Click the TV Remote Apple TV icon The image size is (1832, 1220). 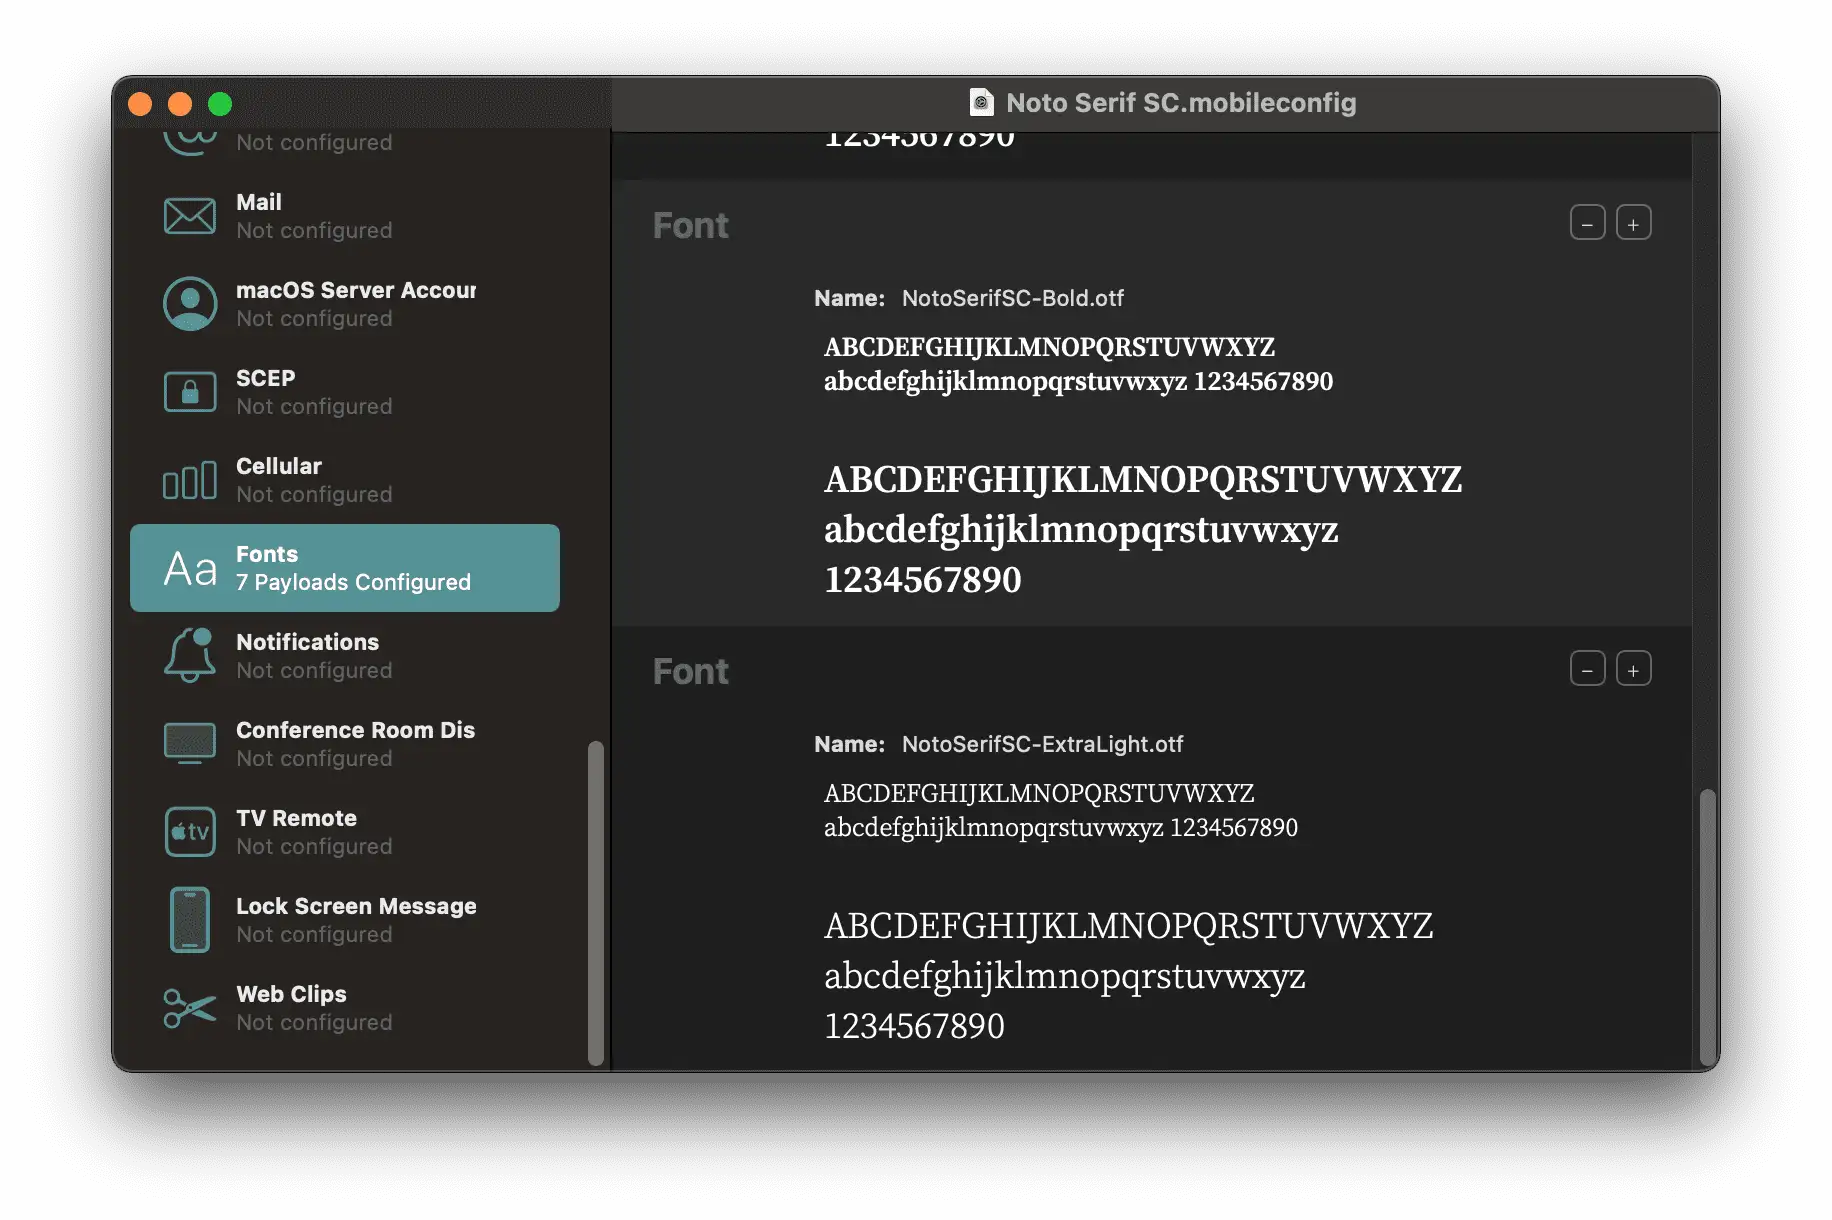189,832
